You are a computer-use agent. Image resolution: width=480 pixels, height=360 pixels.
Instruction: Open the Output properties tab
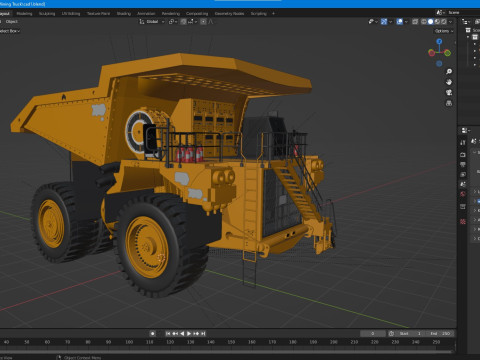[x=463, y=165]
